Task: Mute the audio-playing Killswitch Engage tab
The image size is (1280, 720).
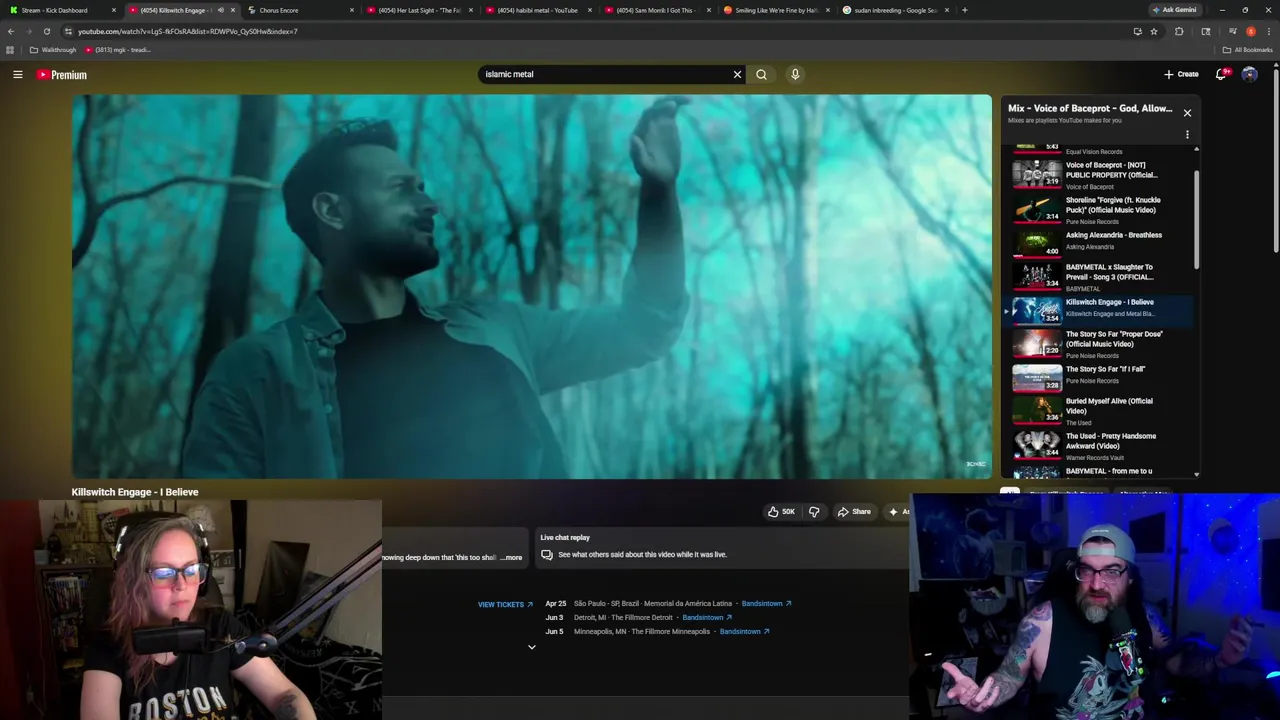Action: [x=220, y=10]
